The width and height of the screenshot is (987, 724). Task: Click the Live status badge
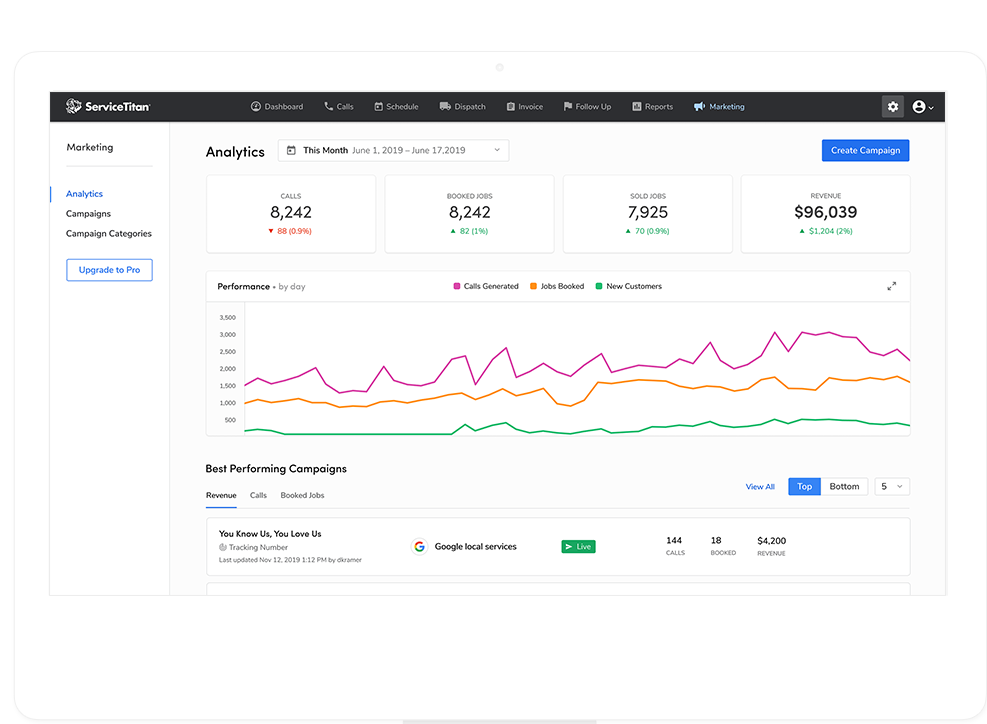(x=578, y=546)
